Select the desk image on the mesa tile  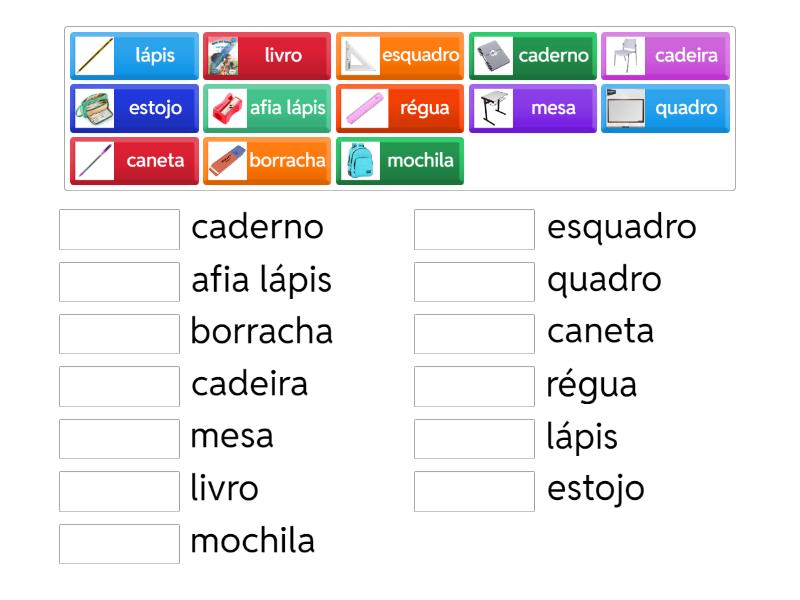[490, 108]
